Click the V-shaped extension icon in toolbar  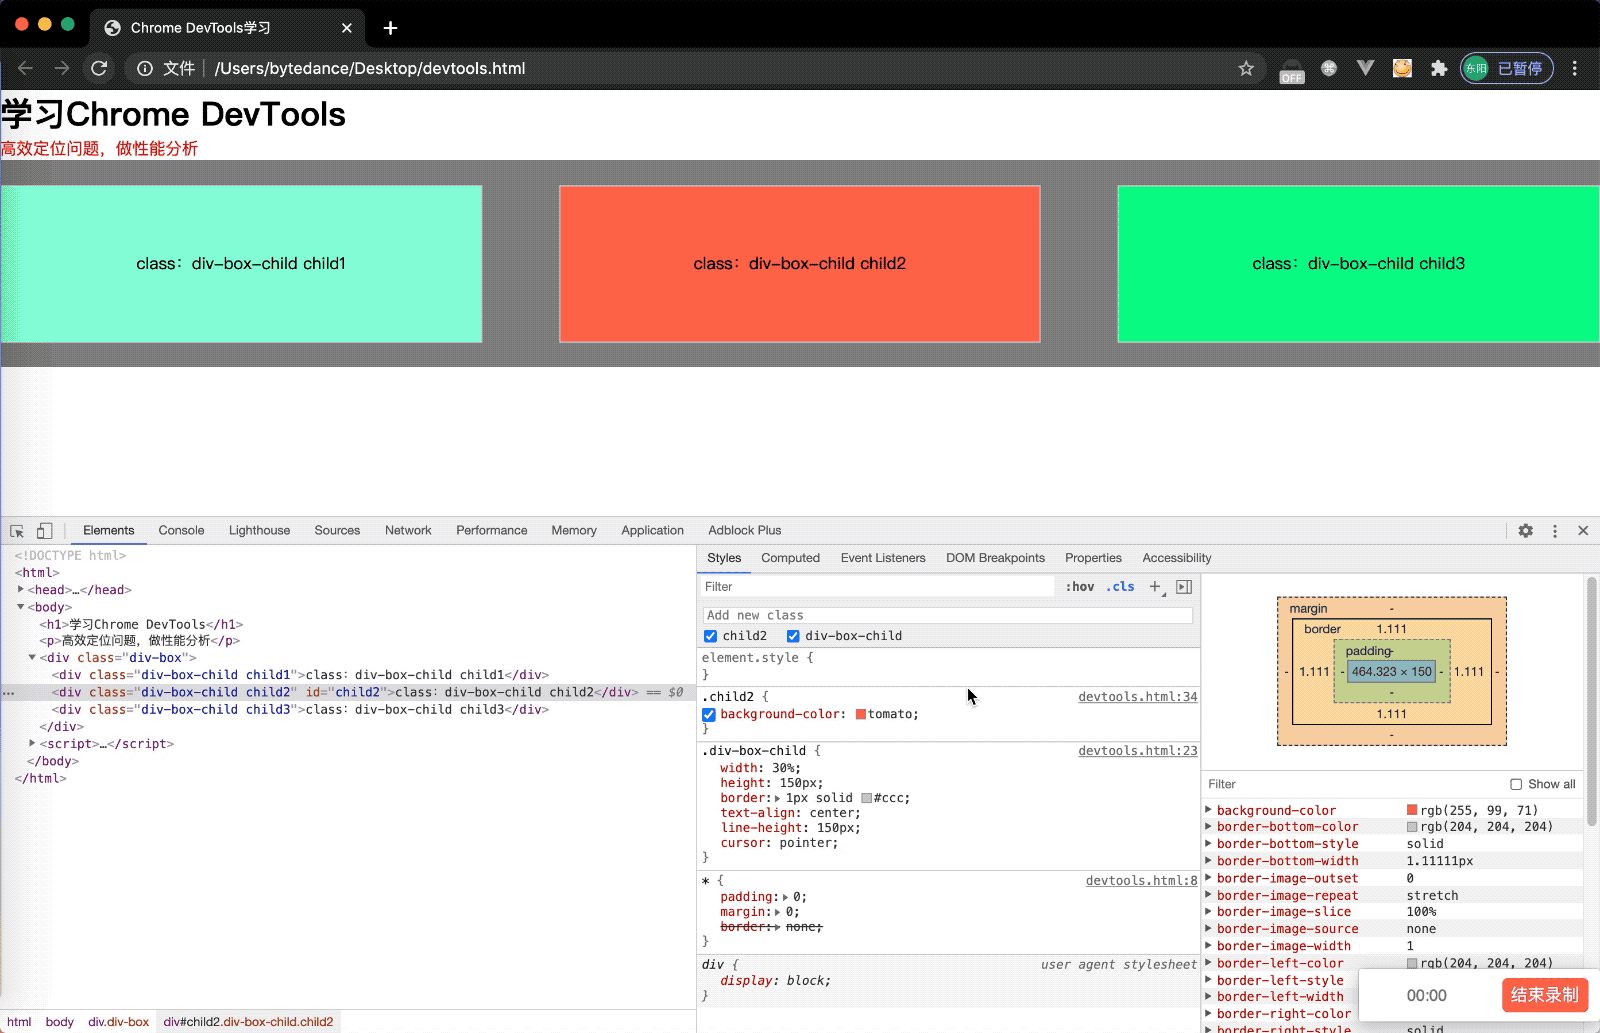coord(1365,68)
